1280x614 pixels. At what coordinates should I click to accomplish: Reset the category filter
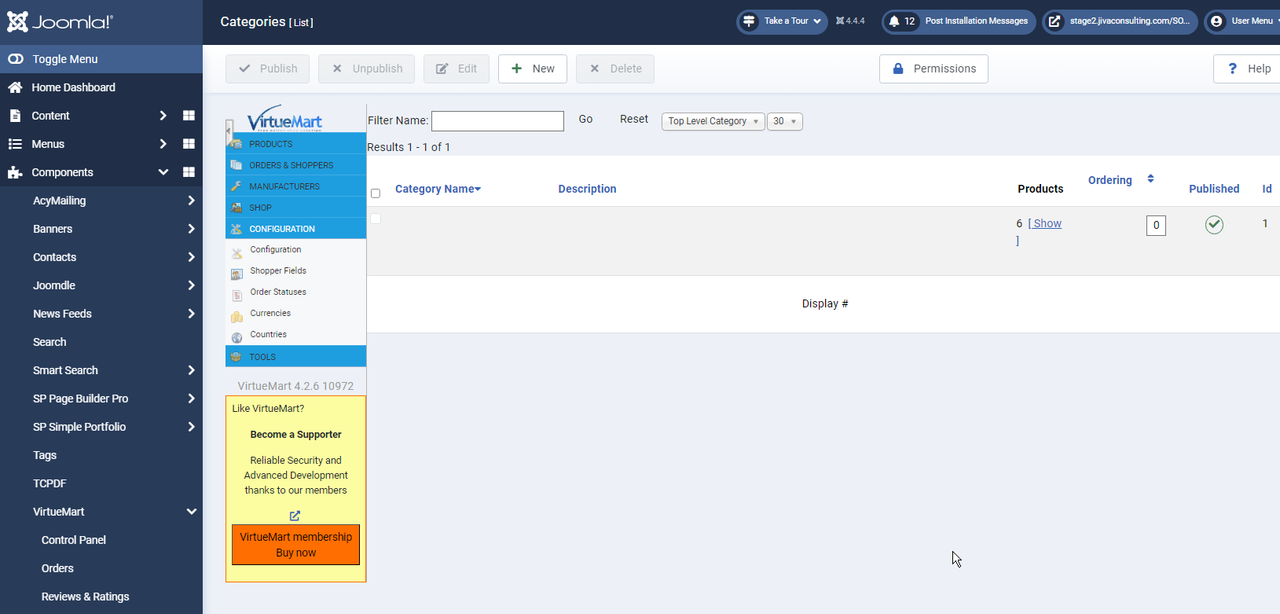pos(634,119)
